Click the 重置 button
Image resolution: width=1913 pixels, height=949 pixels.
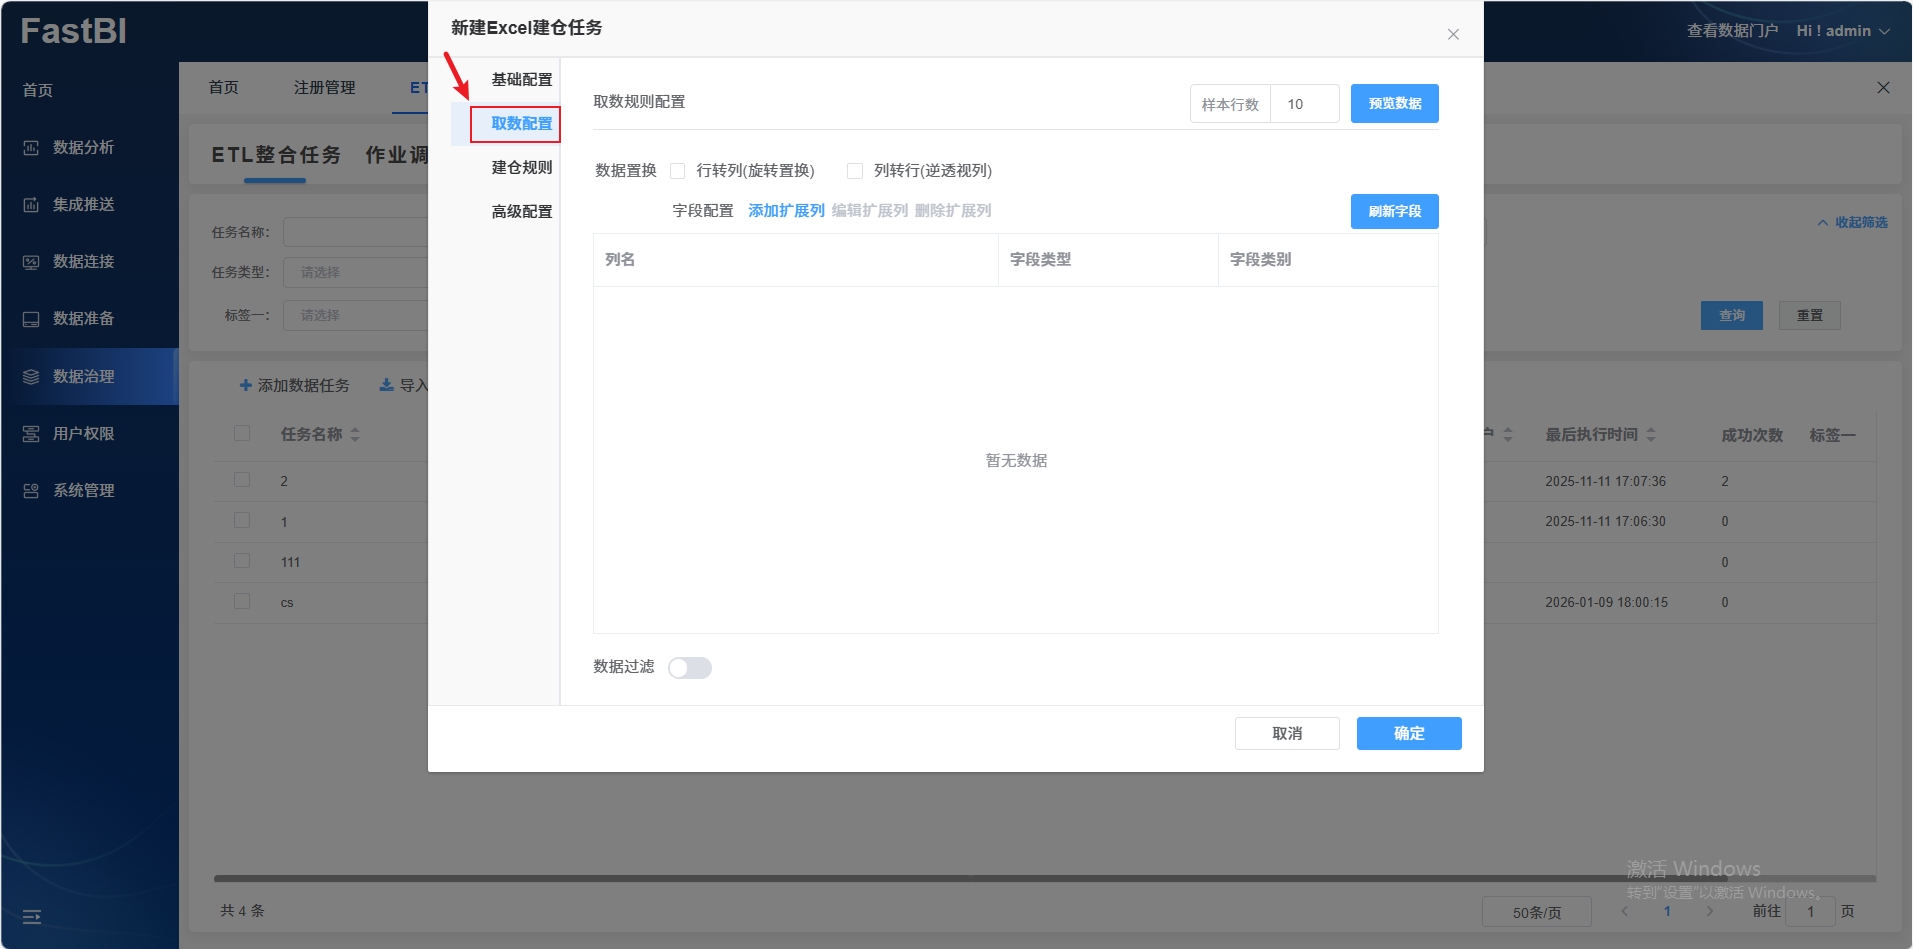click(x=1810, y=316)
